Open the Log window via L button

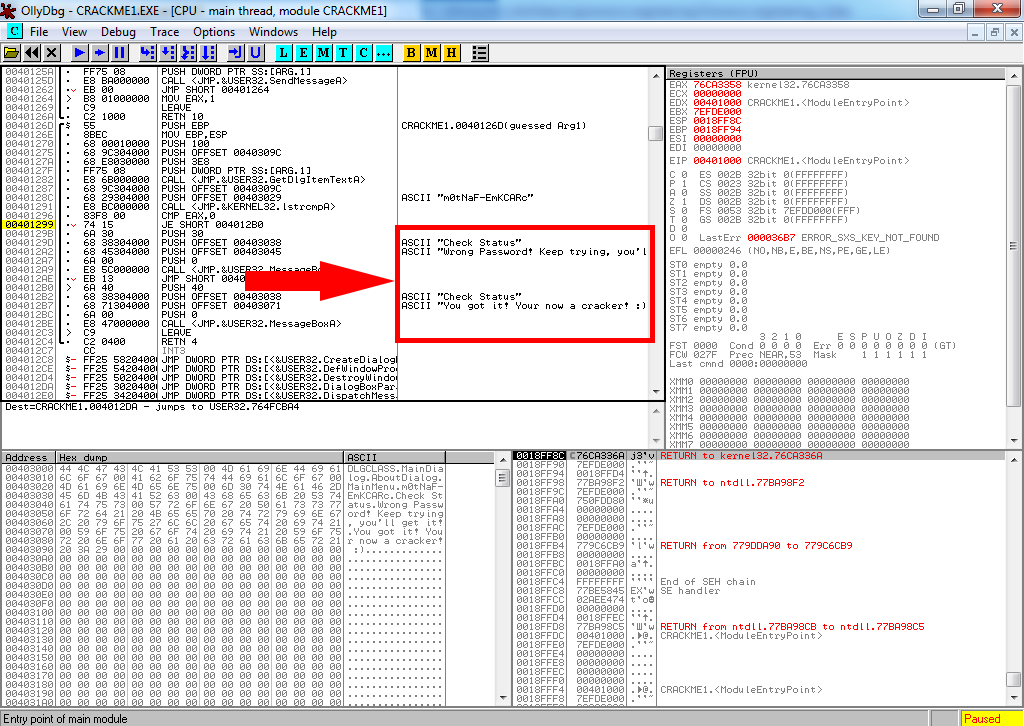284,52
